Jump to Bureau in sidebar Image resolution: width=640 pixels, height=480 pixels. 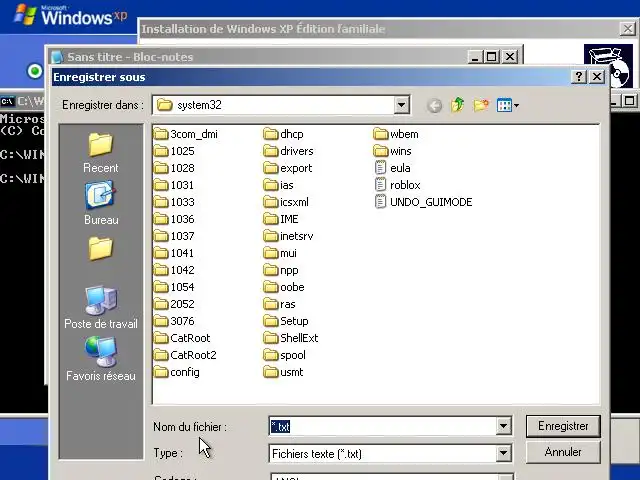[101, 203]
